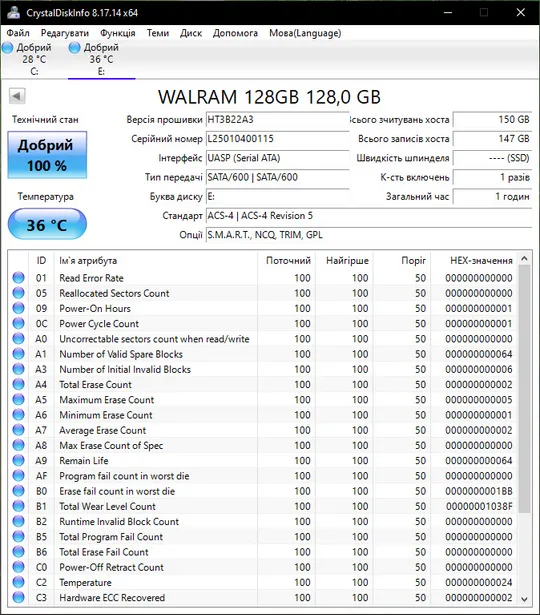Viewport: 540px width, 615px height.
Task: Click the status orb for Program fail count
Action: [18, 476]
